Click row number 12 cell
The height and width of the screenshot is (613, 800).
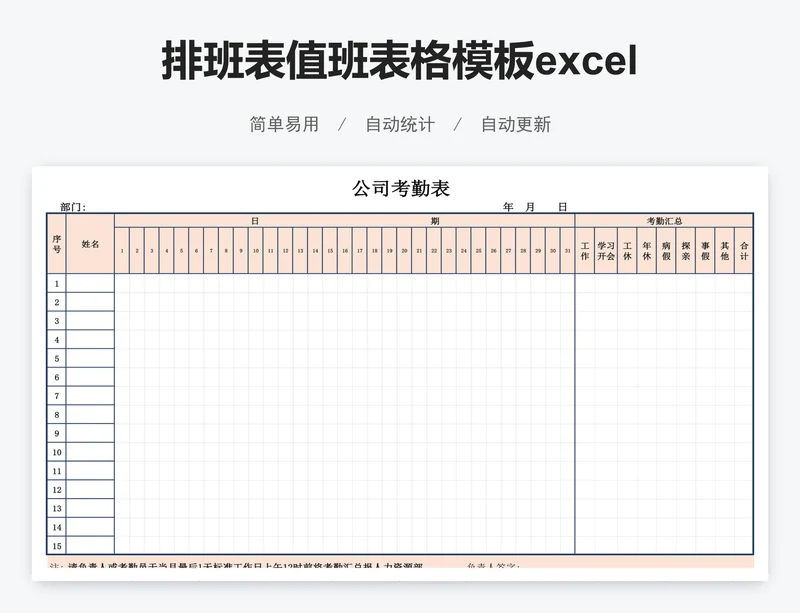[x=57, y=489]
